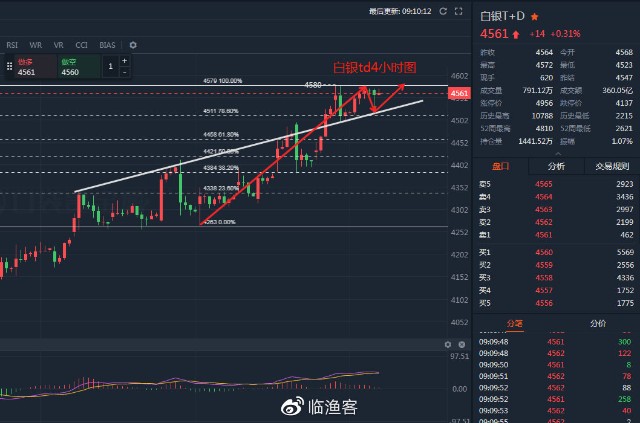Viewport: 640px width, 423px height.
Task: Open fullscreen chart view
Action: [x=459, y=11]
